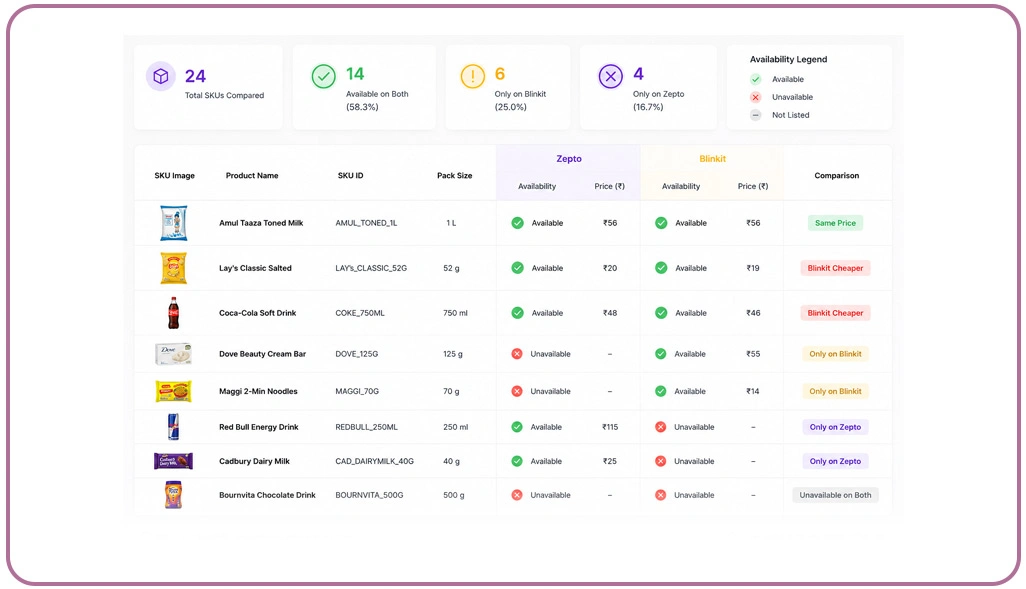
Task: Click the Availability Legend title
Action: coord(788,59)
